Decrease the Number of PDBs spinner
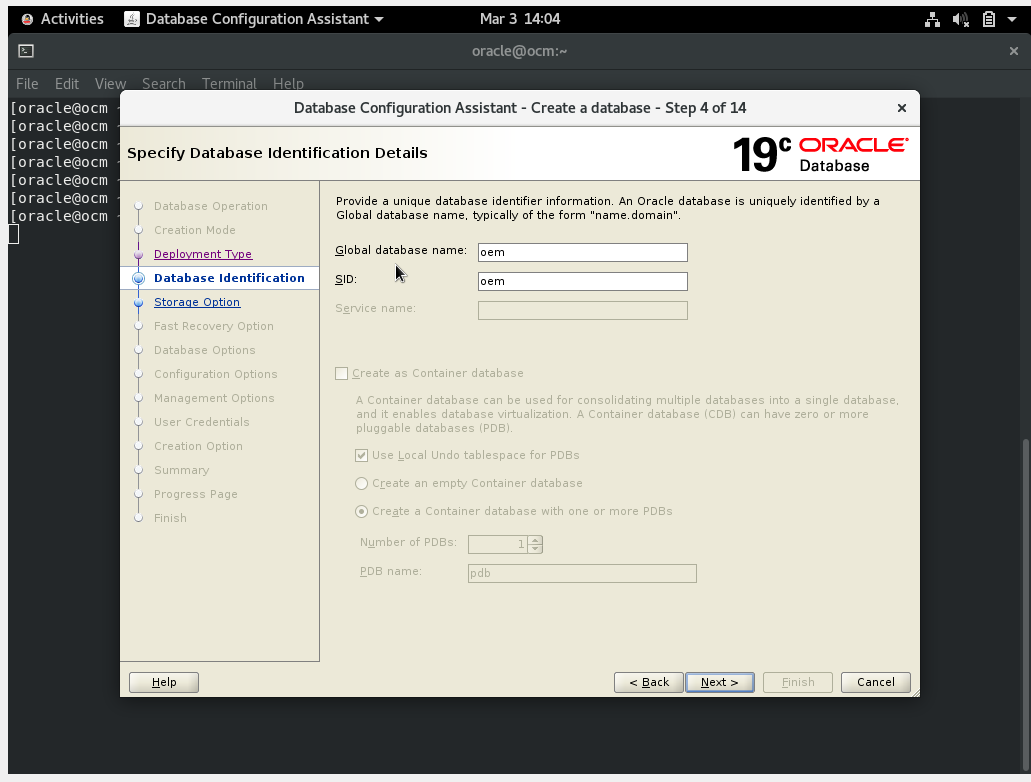This screenshot has width=1031, height=782. pos(535,549)
